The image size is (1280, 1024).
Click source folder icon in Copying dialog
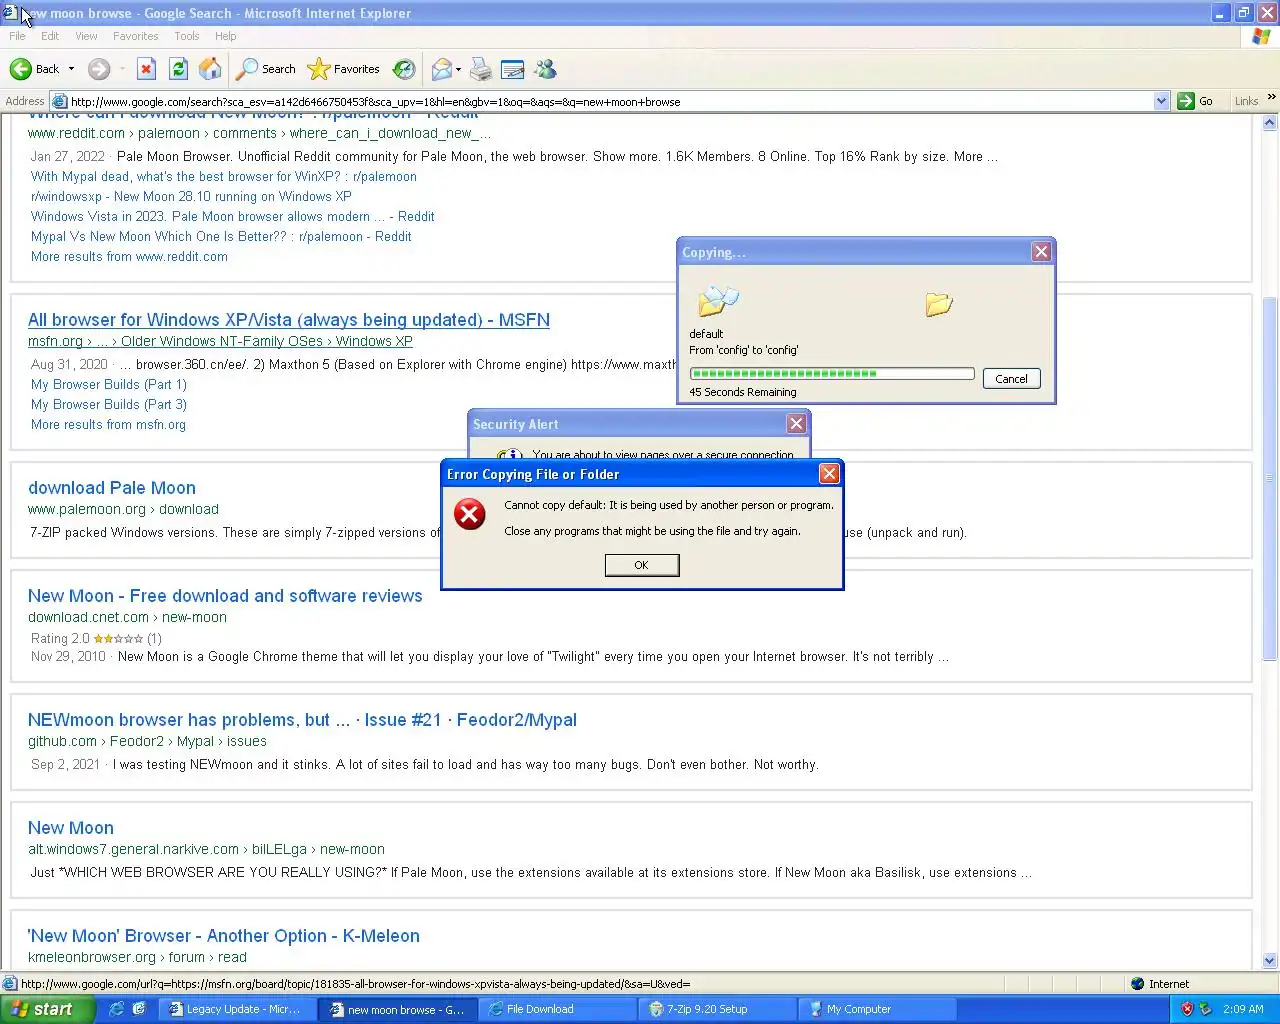pyautogui.click(x=717, y=300)
